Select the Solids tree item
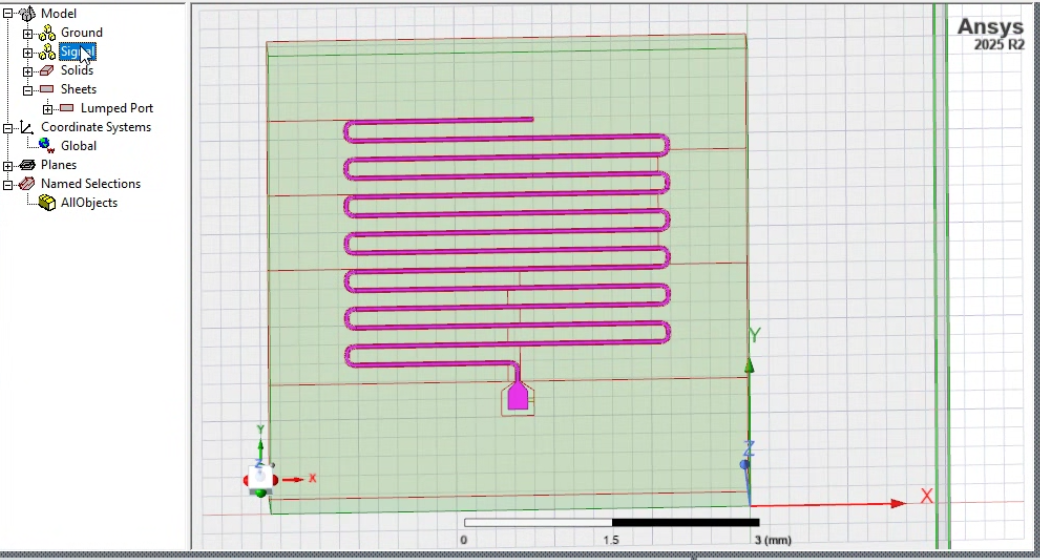 77,70
